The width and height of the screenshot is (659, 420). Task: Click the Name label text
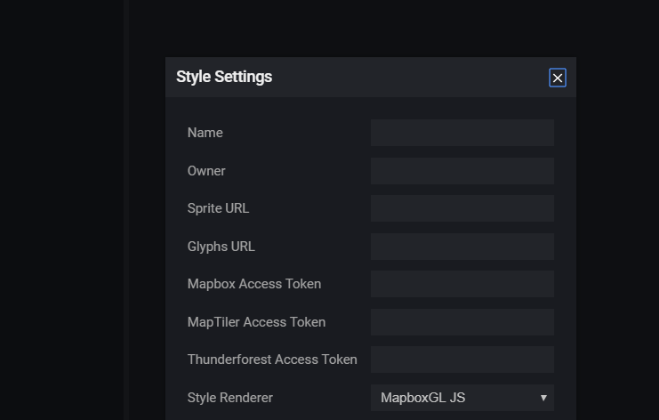[x=205, y=133]
